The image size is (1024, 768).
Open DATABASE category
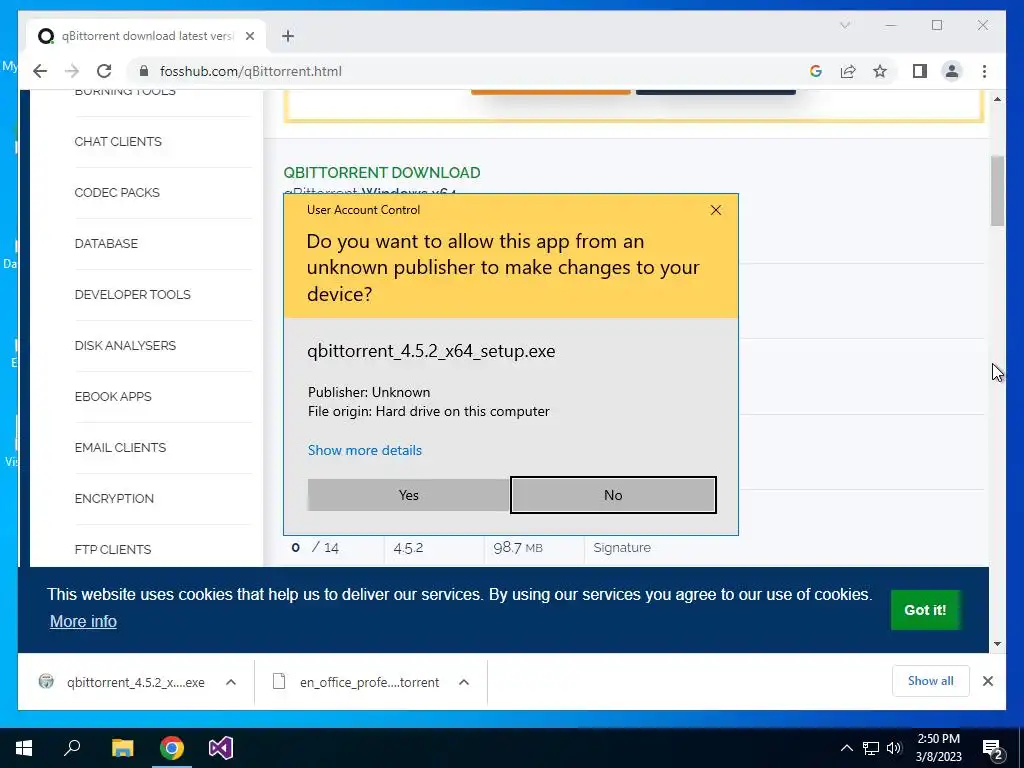tap(106, 244)
